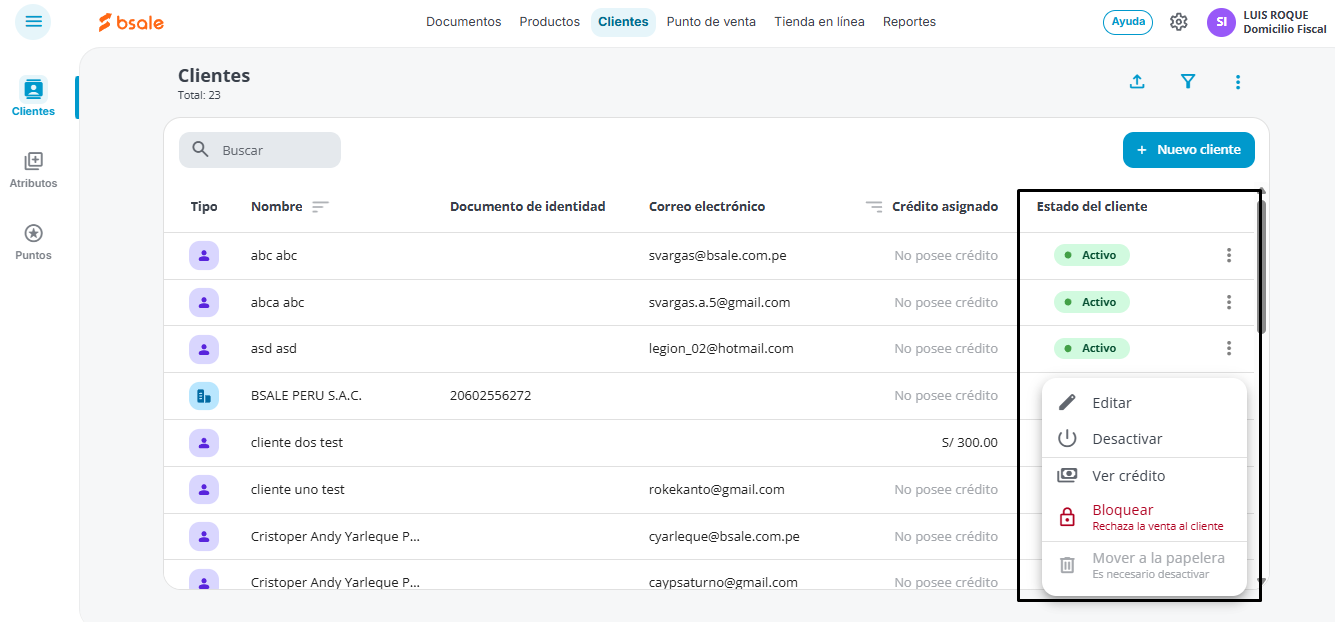Select cliente uno test name
This screenshot has width=1335, height=622.
(298, 490)
